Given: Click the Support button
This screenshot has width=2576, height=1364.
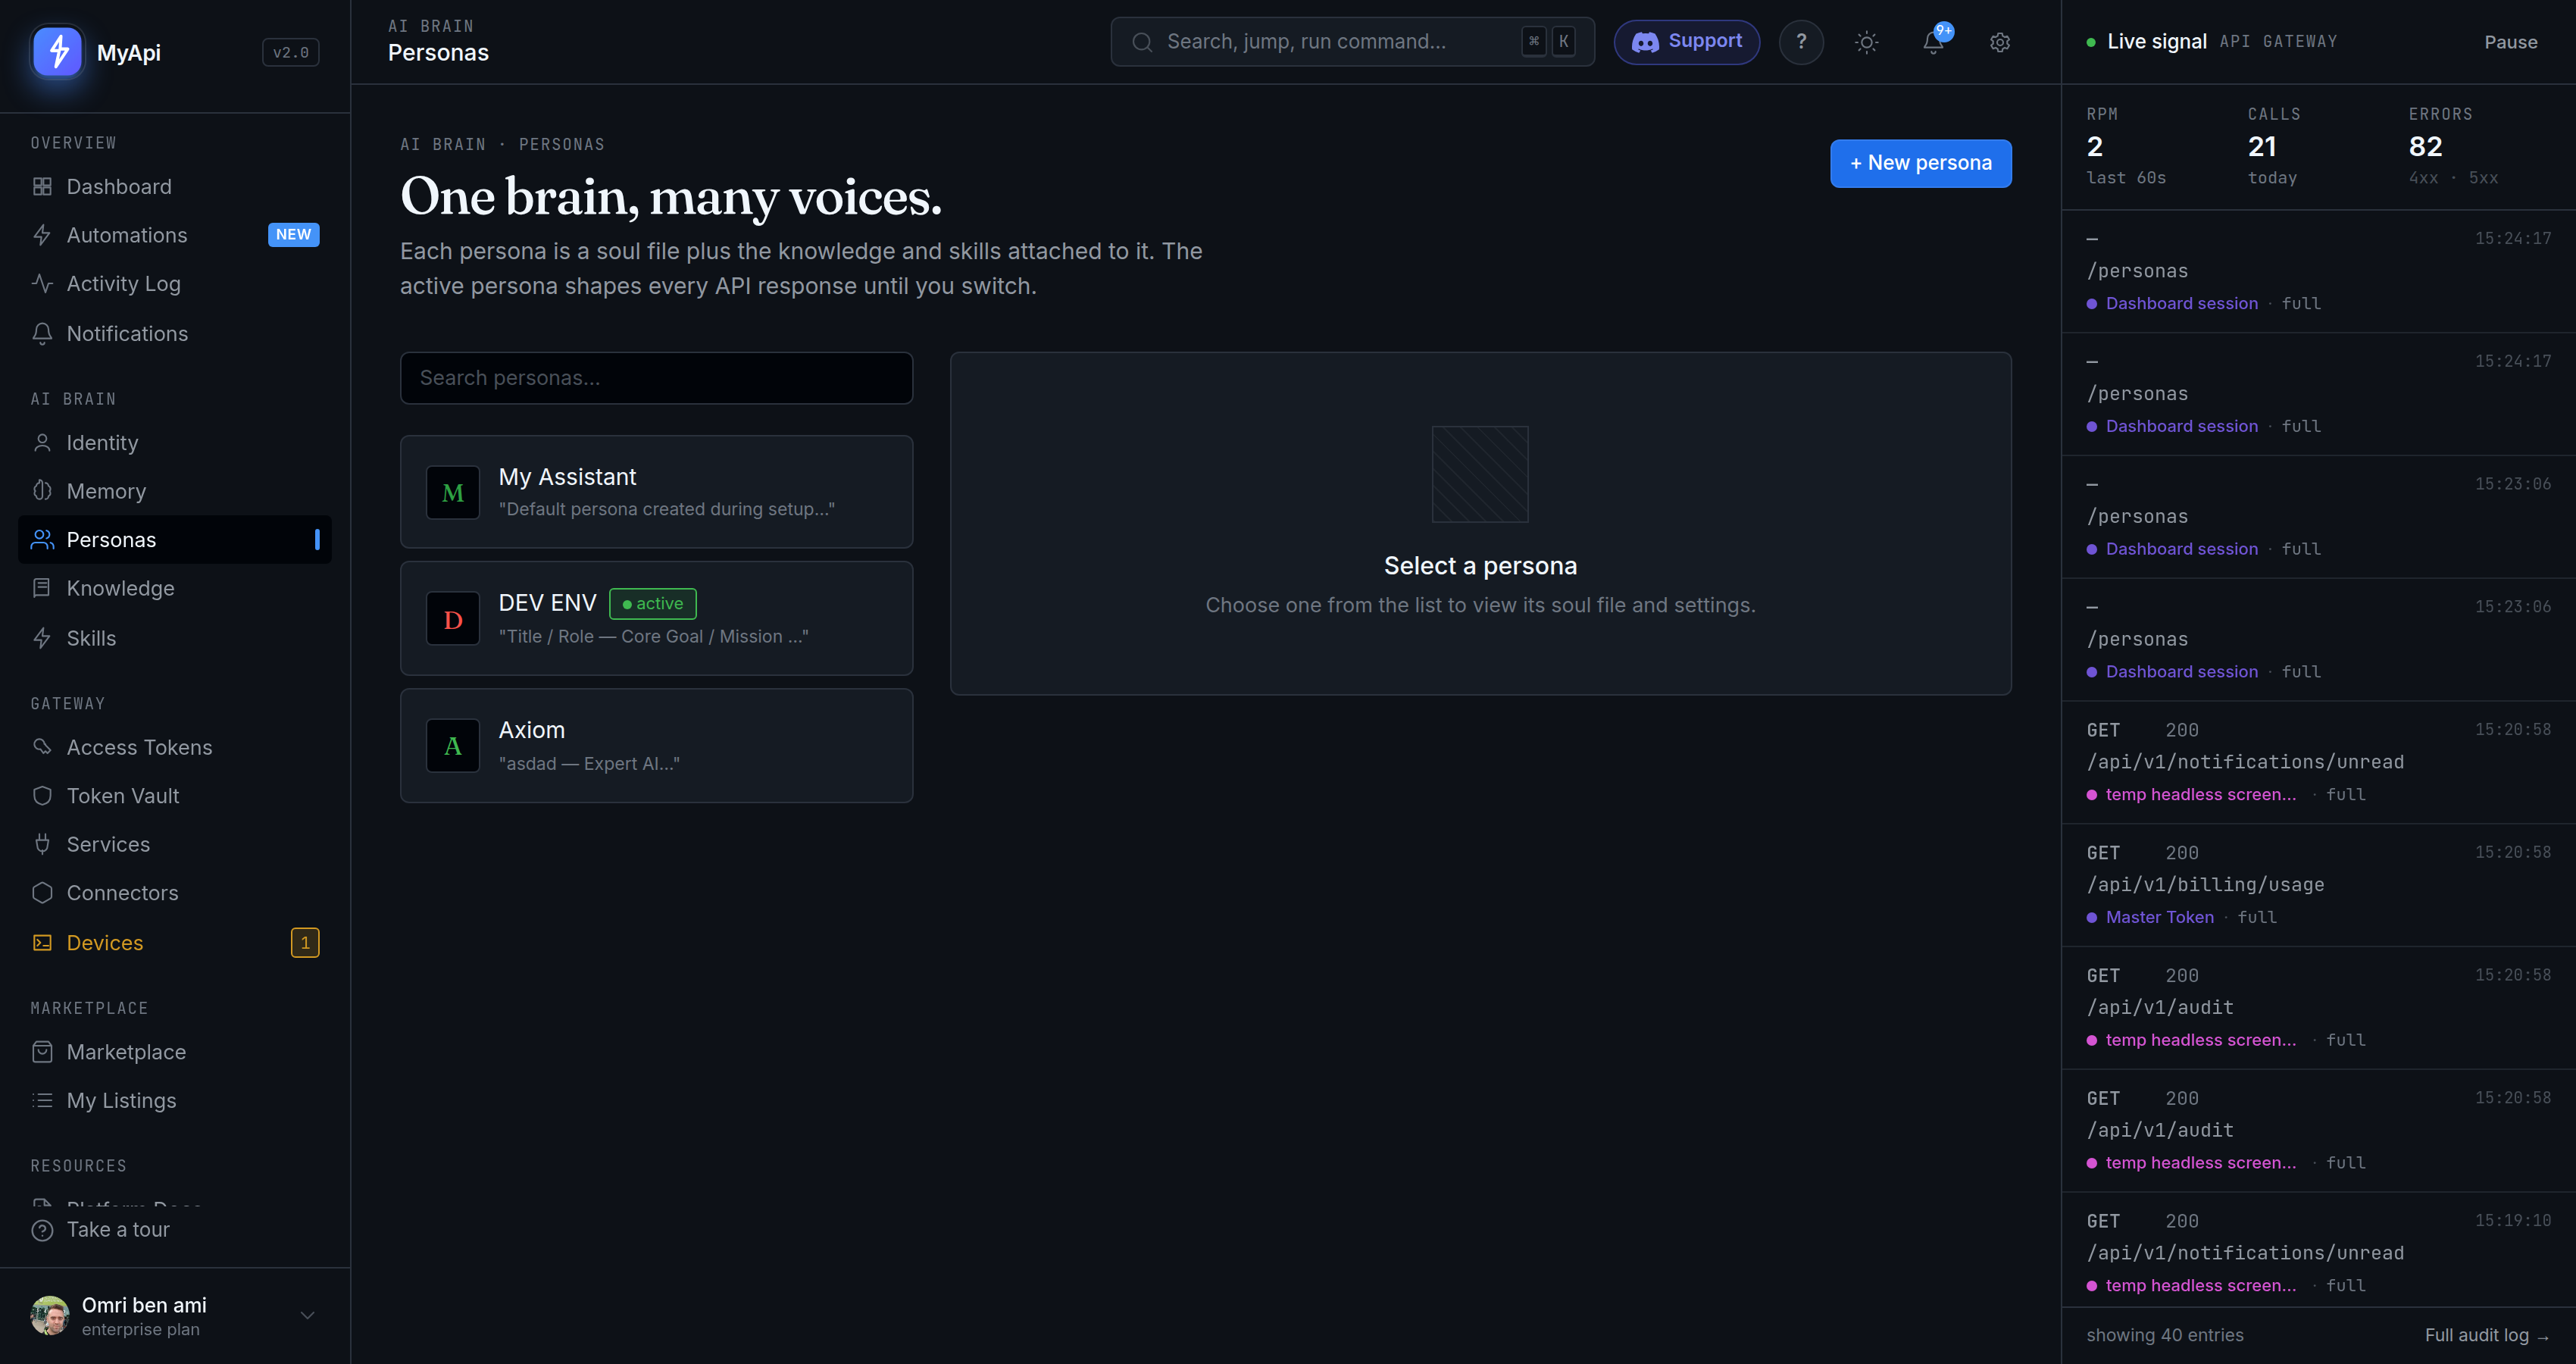Looking at the screenshot, I should coord(1686,42).
